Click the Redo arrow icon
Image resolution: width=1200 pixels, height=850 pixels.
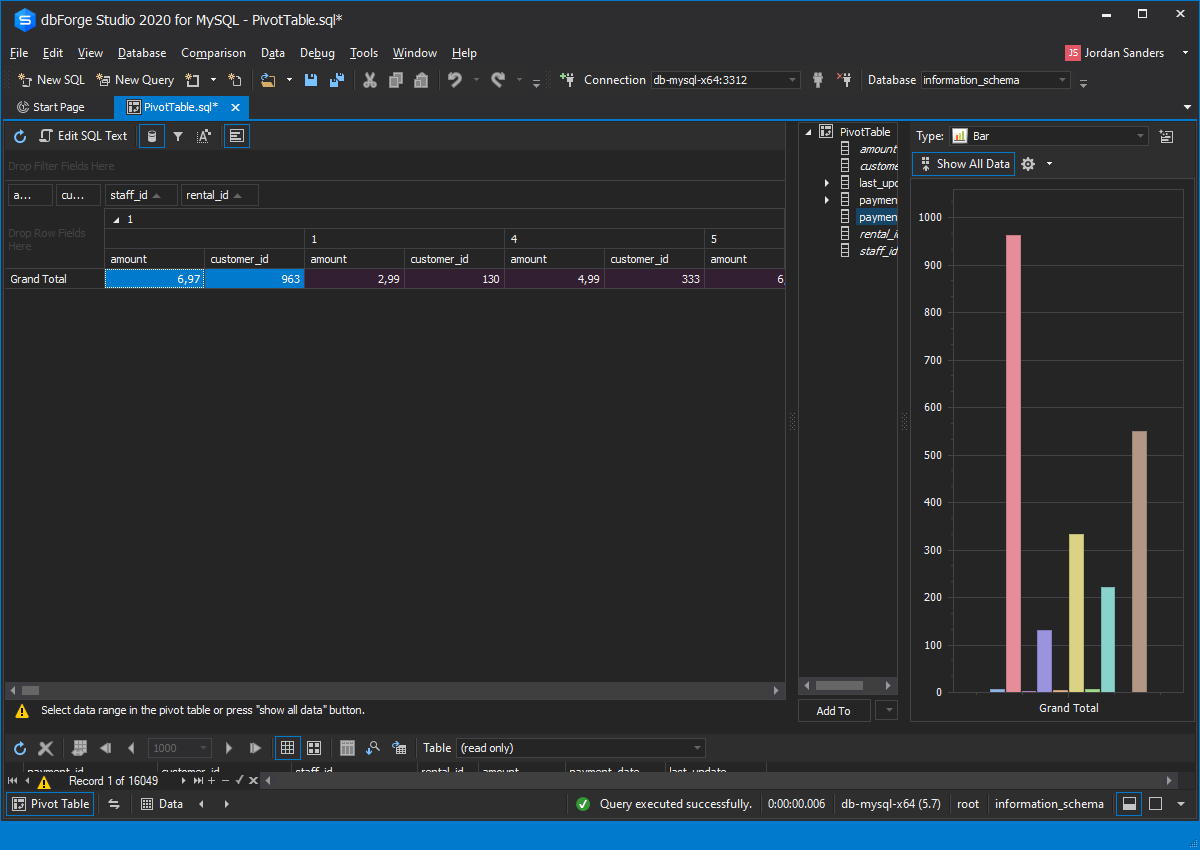[498, 80]
